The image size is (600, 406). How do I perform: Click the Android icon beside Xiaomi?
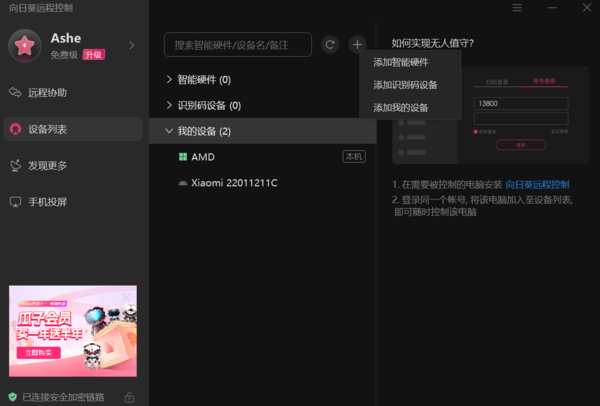[183, 183]
